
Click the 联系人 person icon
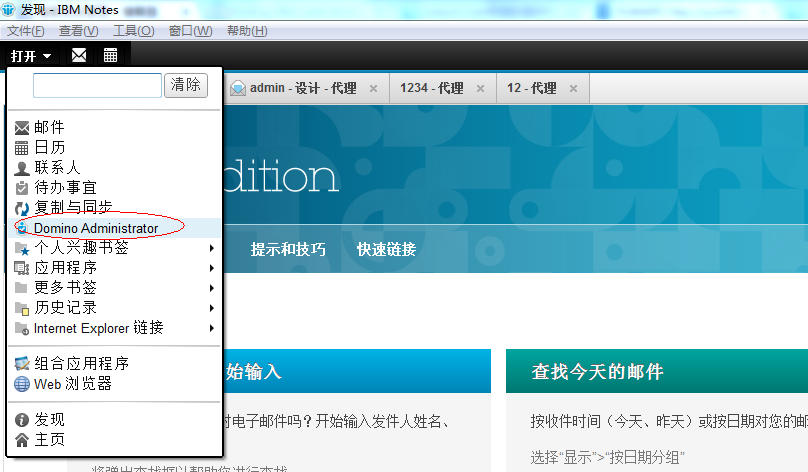click(x=22, y=168)
